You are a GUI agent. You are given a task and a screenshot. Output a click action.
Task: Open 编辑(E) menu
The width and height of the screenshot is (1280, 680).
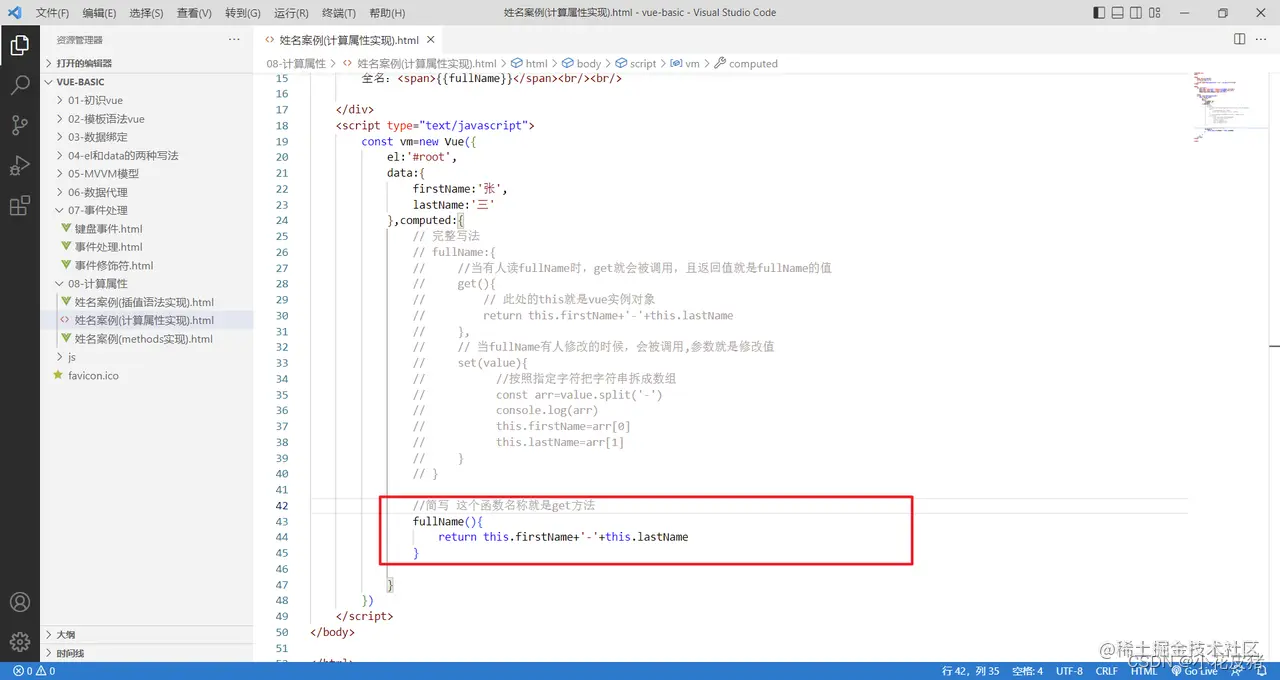tap(99, 13)
